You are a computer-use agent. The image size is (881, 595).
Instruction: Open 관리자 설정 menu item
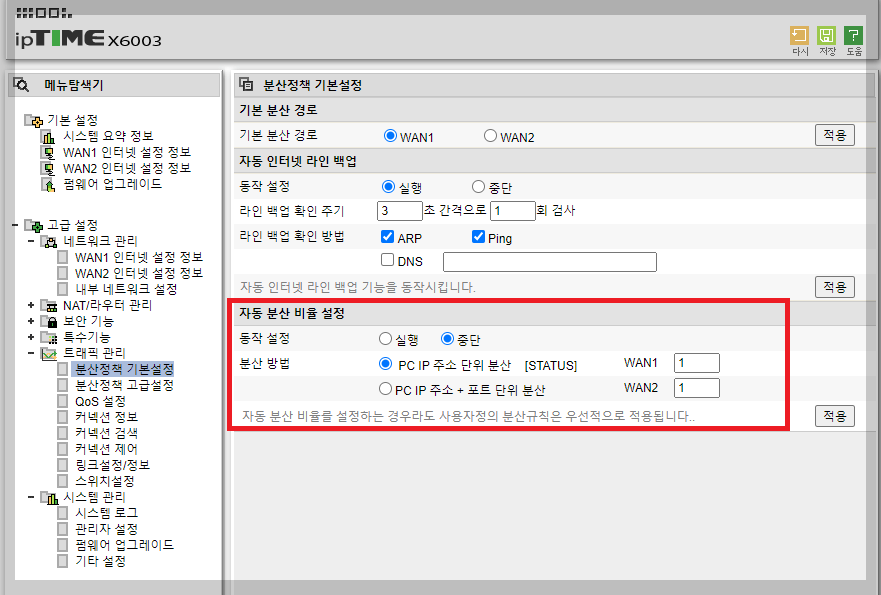pos(106,529)
